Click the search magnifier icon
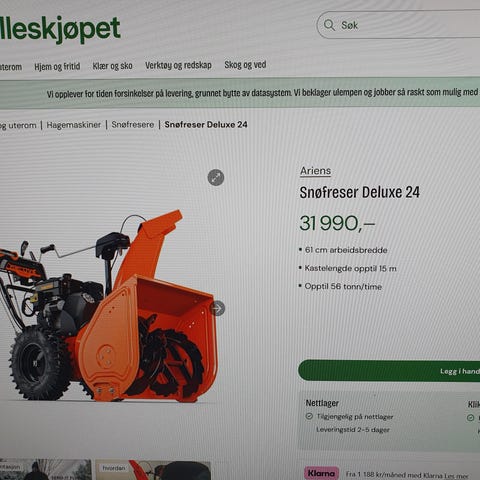Screen dimensions: 480x480 tap(329, 25)
